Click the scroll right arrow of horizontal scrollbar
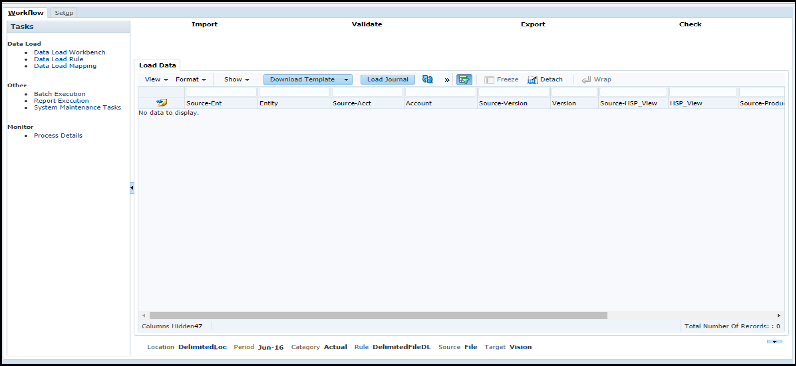The width and height of the screenshot is (796, 366). tap(779, 315)
